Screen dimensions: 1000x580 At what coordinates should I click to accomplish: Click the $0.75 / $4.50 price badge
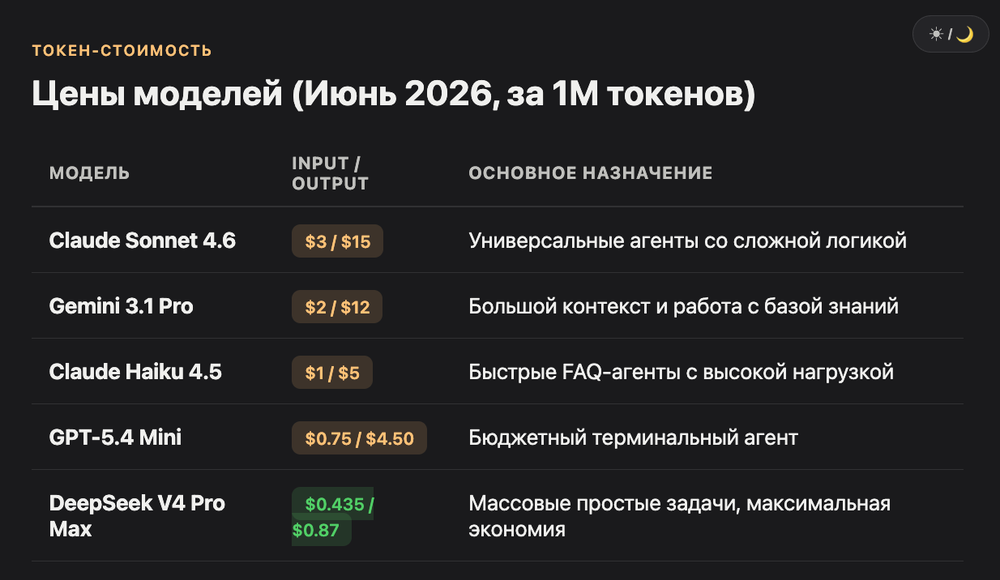(359, 438)
